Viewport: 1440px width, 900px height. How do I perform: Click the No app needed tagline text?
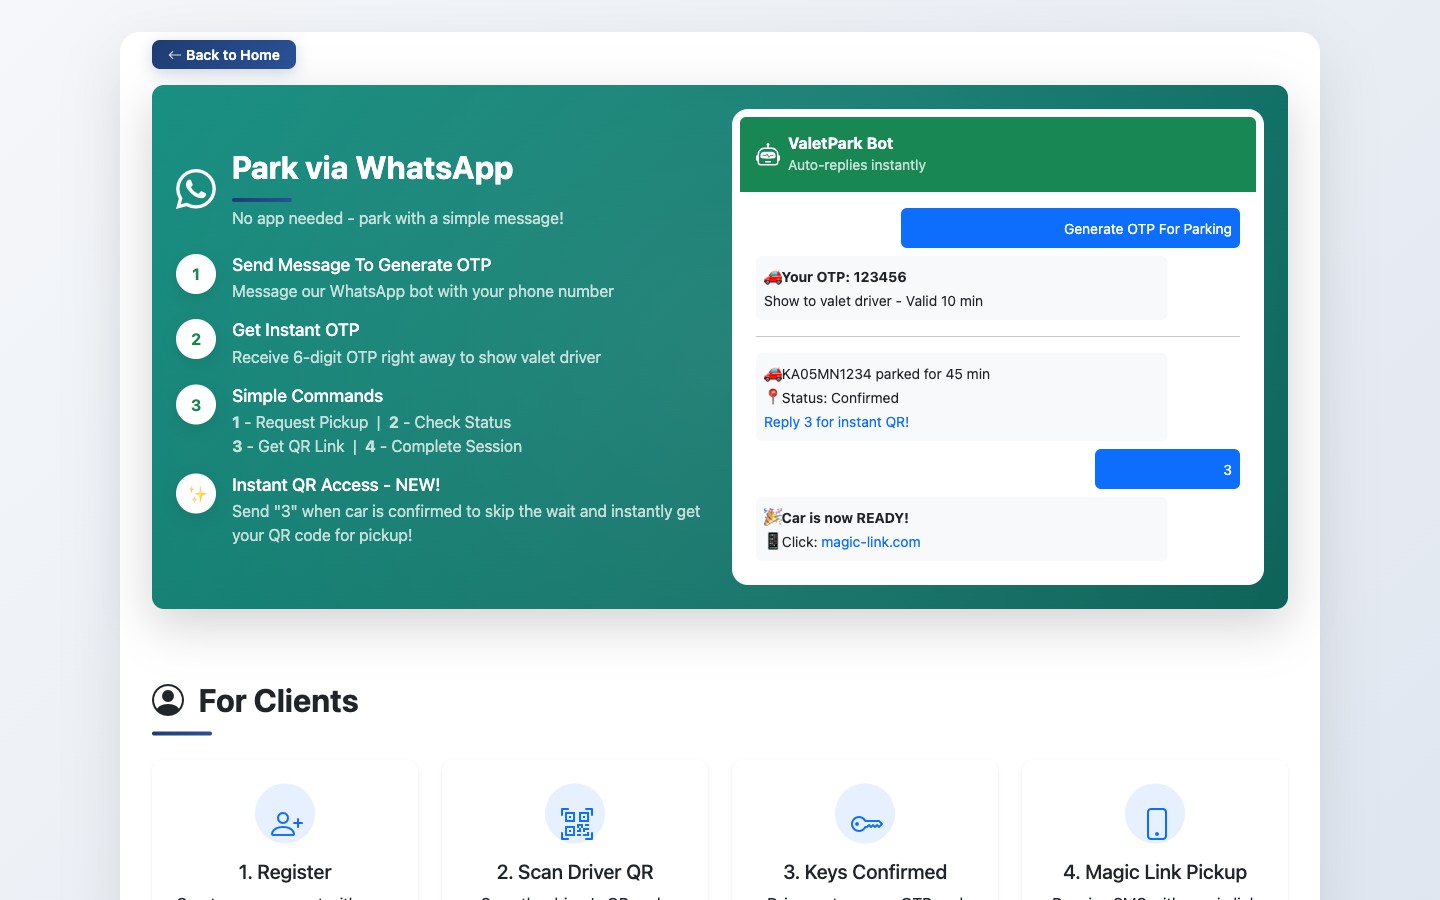click(x=398, y=218)
